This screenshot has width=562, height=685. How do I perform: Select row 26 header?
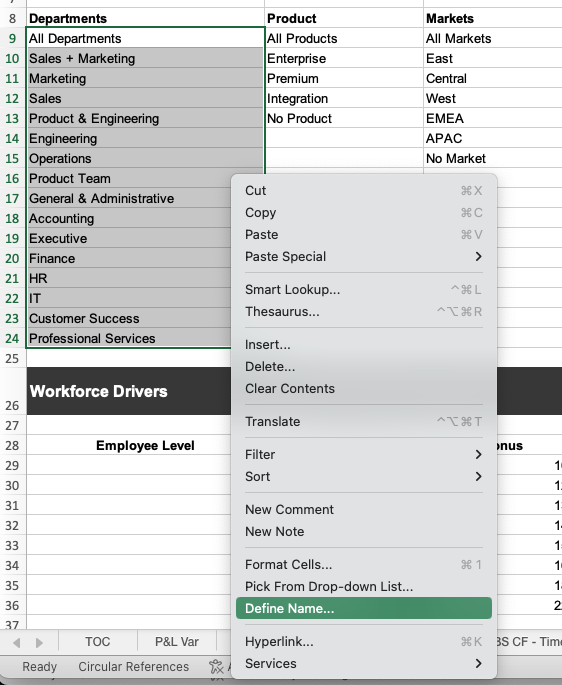tap(13, 391)
